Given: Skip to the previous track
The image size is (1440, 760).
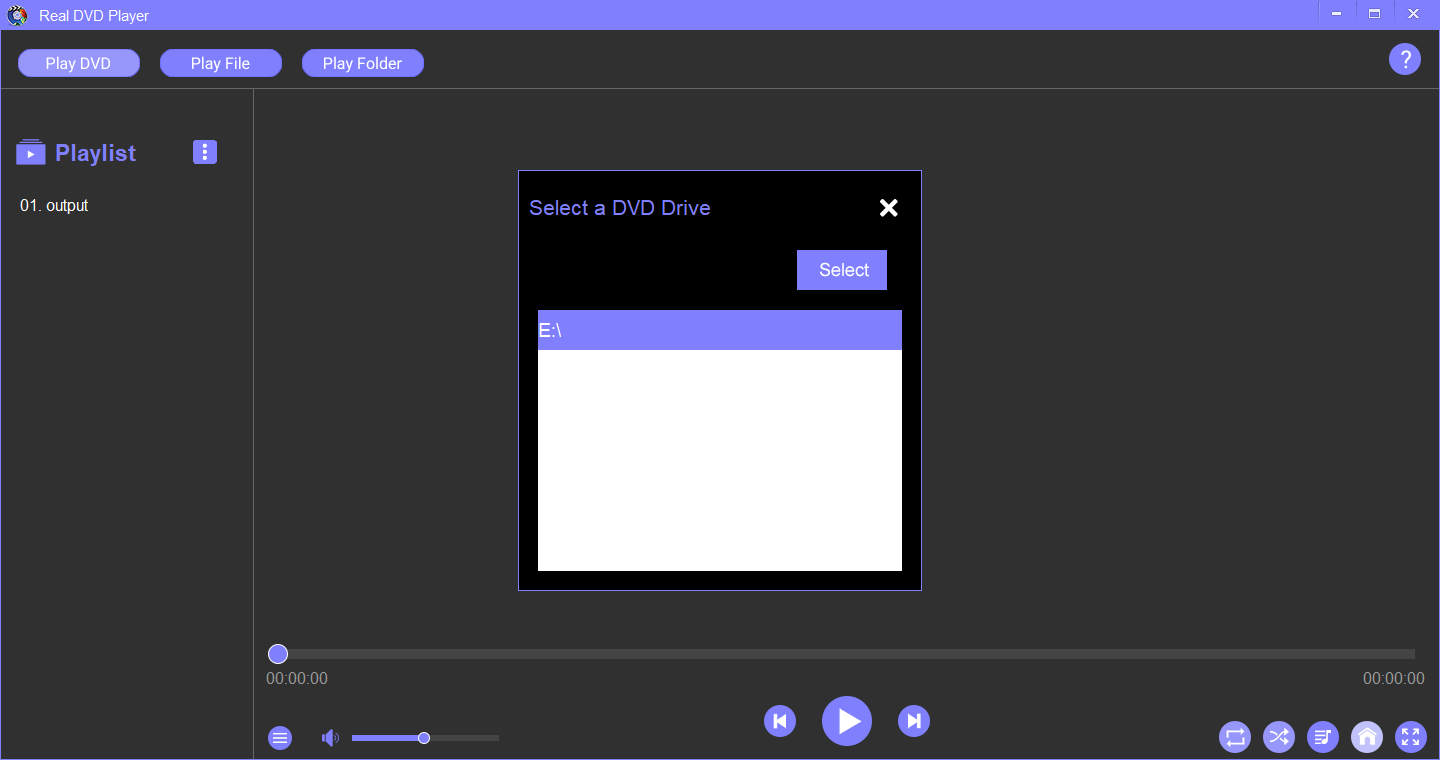Looking at the screenshot, I should (780, 721).
